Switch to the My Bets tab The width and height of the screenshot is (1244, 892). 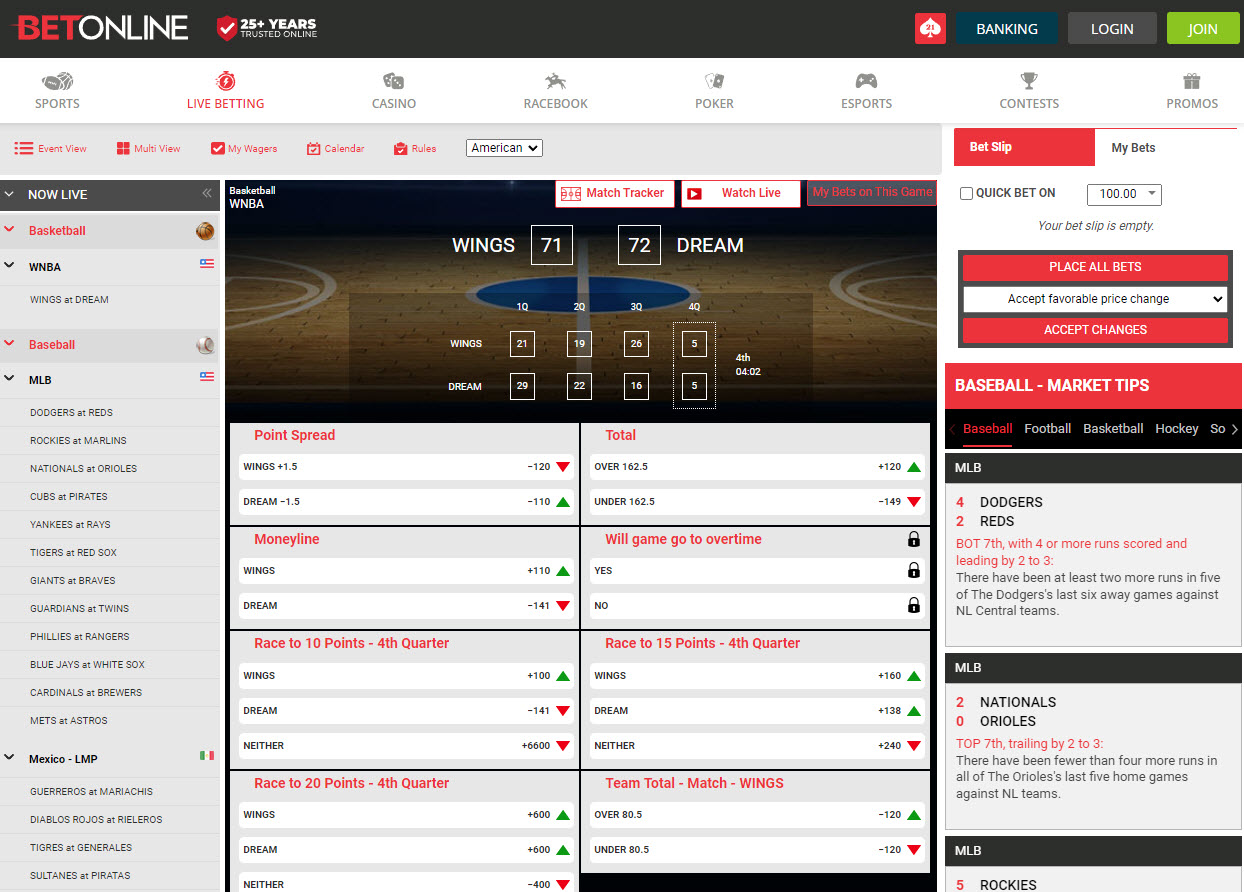1133,148
